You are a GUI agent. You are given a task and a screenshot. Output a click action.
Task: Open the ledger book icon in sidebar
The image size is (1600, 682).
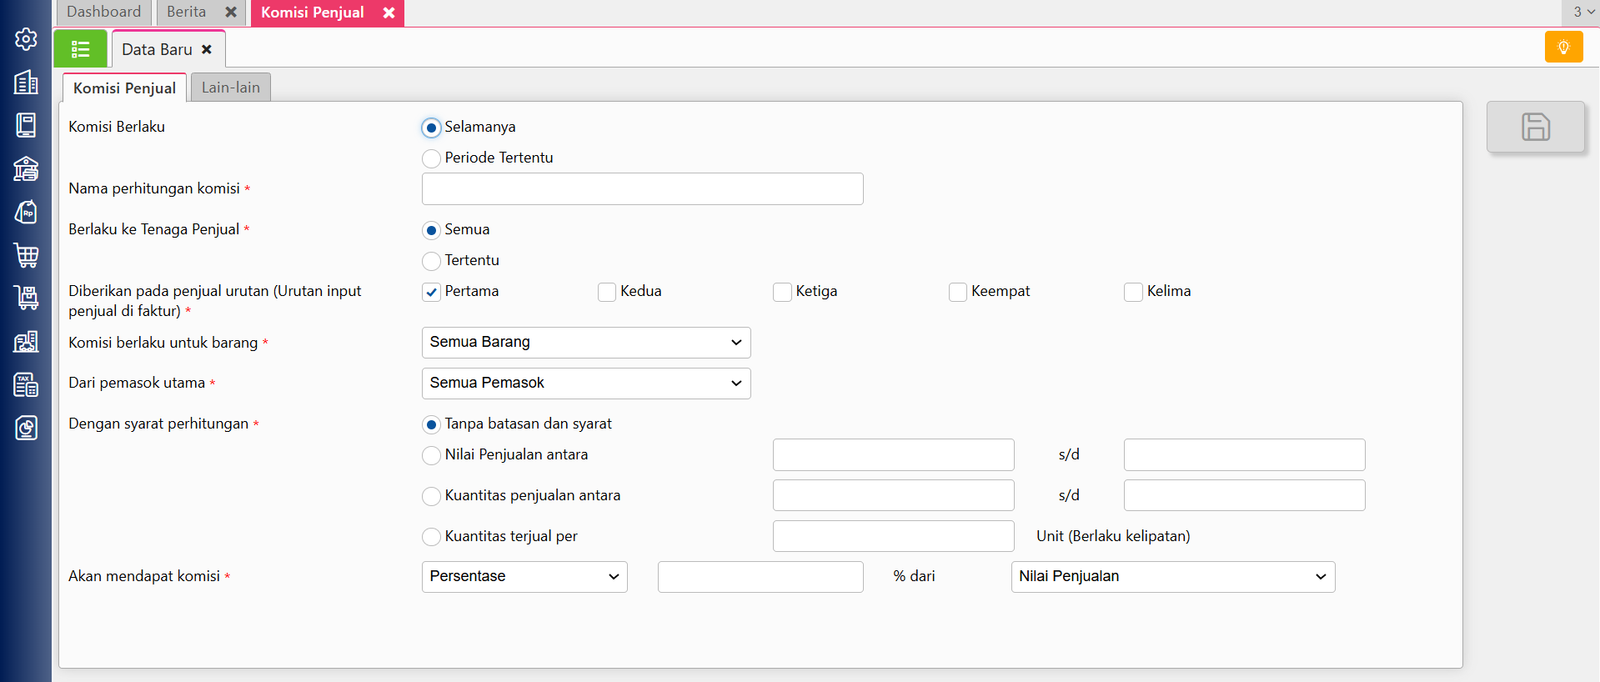click(26, 125)
